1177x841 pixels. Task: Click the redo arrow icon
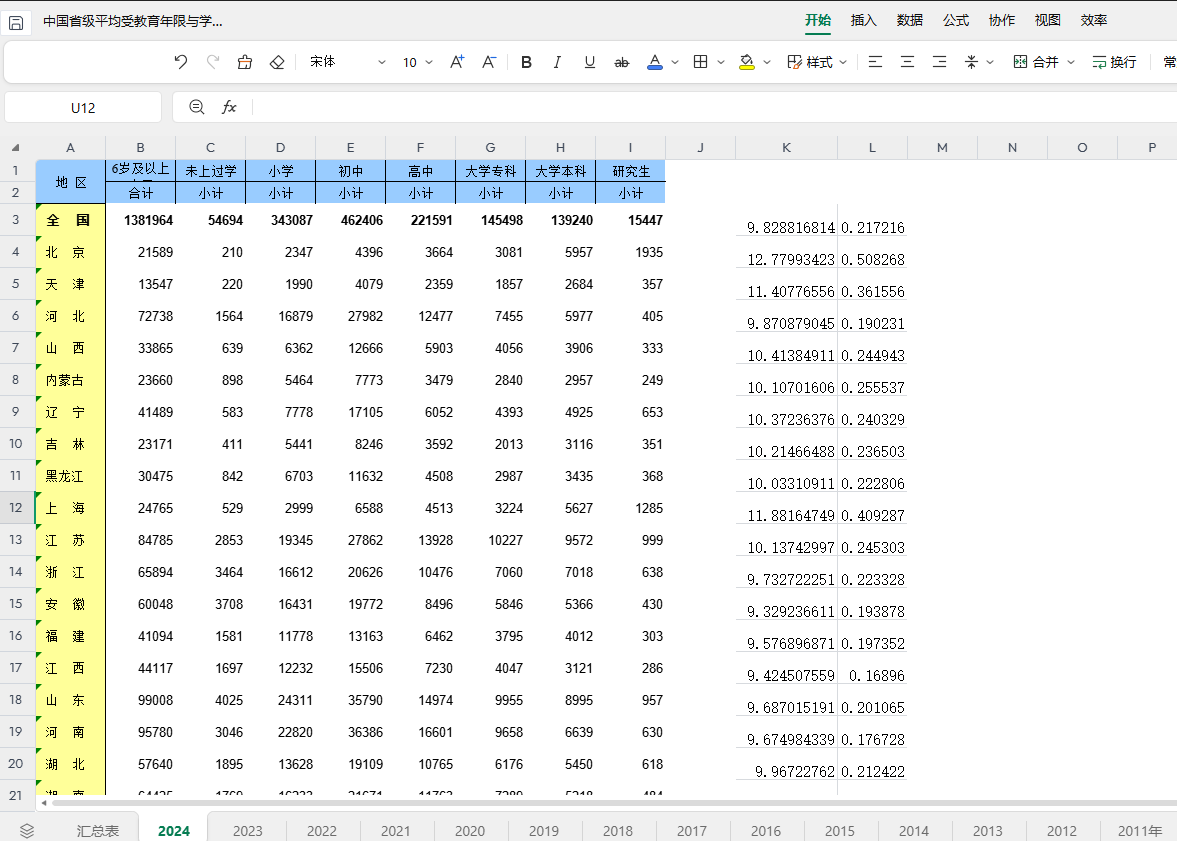pos(213,62)
